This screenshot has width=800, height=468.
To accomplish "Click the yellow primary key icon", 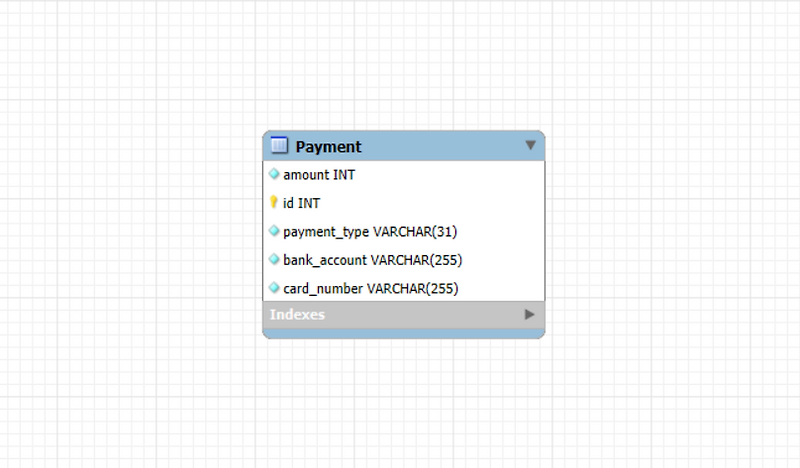I will (x=273, y=202).
